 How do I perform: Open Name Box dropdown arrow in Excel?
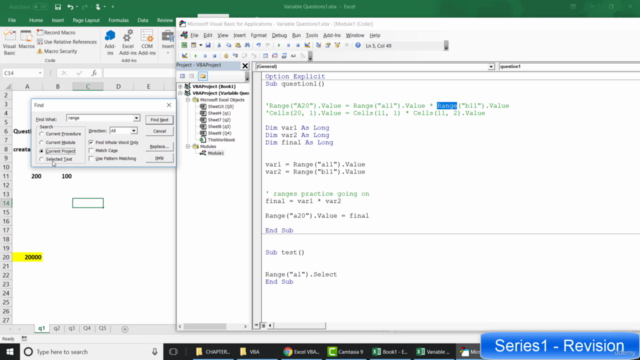(40, 73)
